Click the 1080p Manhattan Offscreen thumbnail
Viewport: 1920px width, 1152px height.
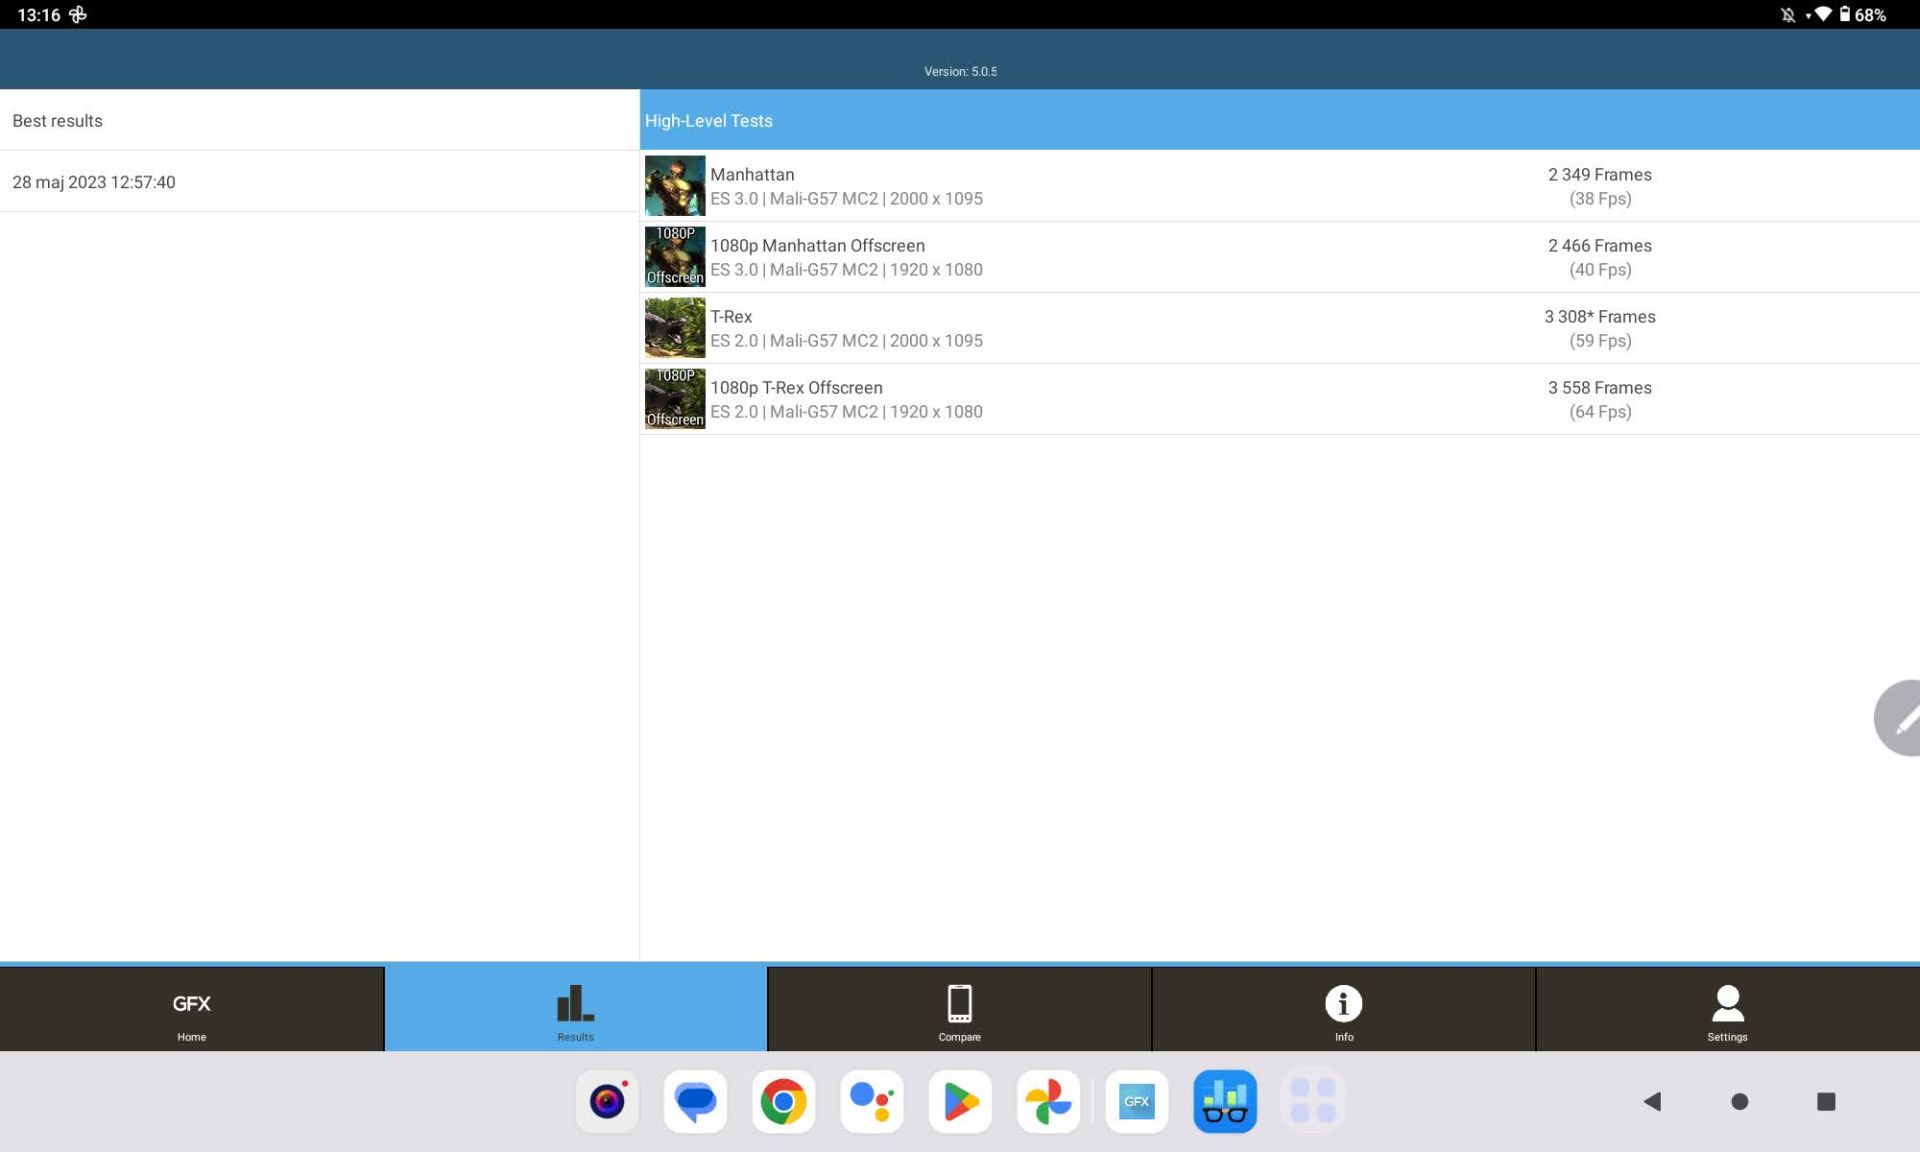[675, 257]
